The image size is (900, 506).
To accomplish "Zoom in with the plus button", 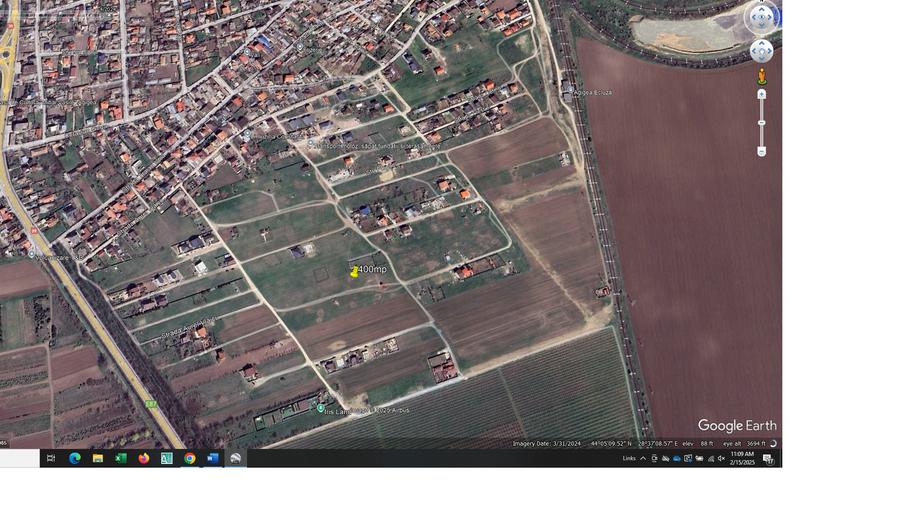I will (x=762, y=94).
